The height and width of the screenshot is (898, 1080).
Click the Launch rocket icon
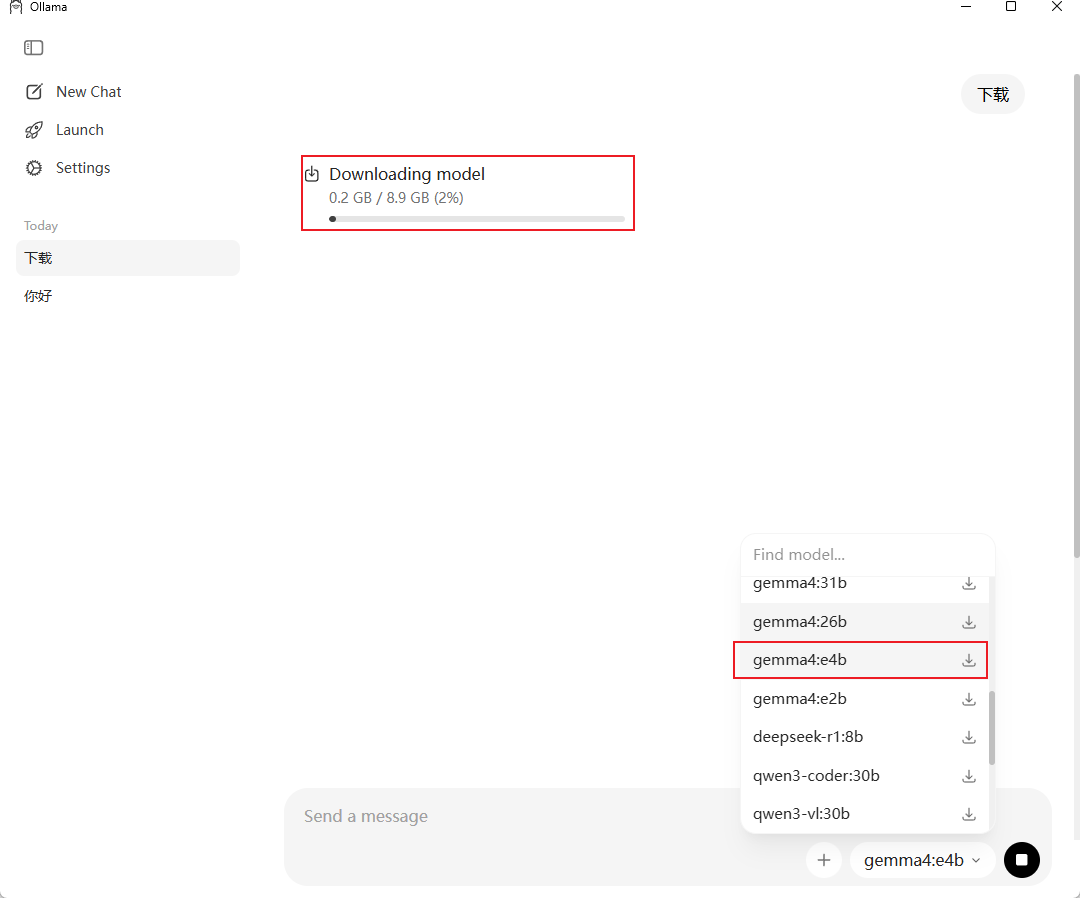pyautogui.click(x=34, y=130)
